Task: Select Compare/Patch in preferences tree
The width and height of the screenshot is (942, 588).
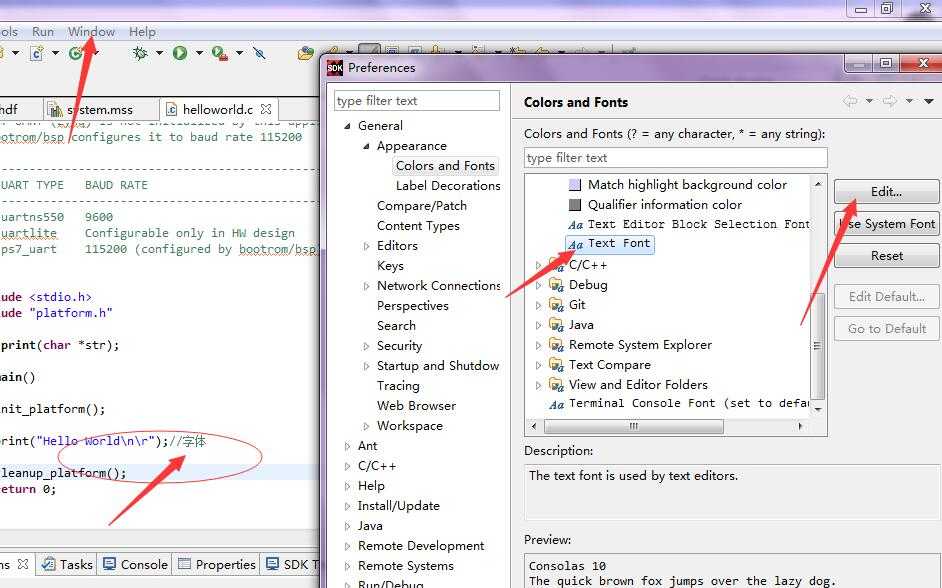Action: pyautogui.click(x=422, y=205)
